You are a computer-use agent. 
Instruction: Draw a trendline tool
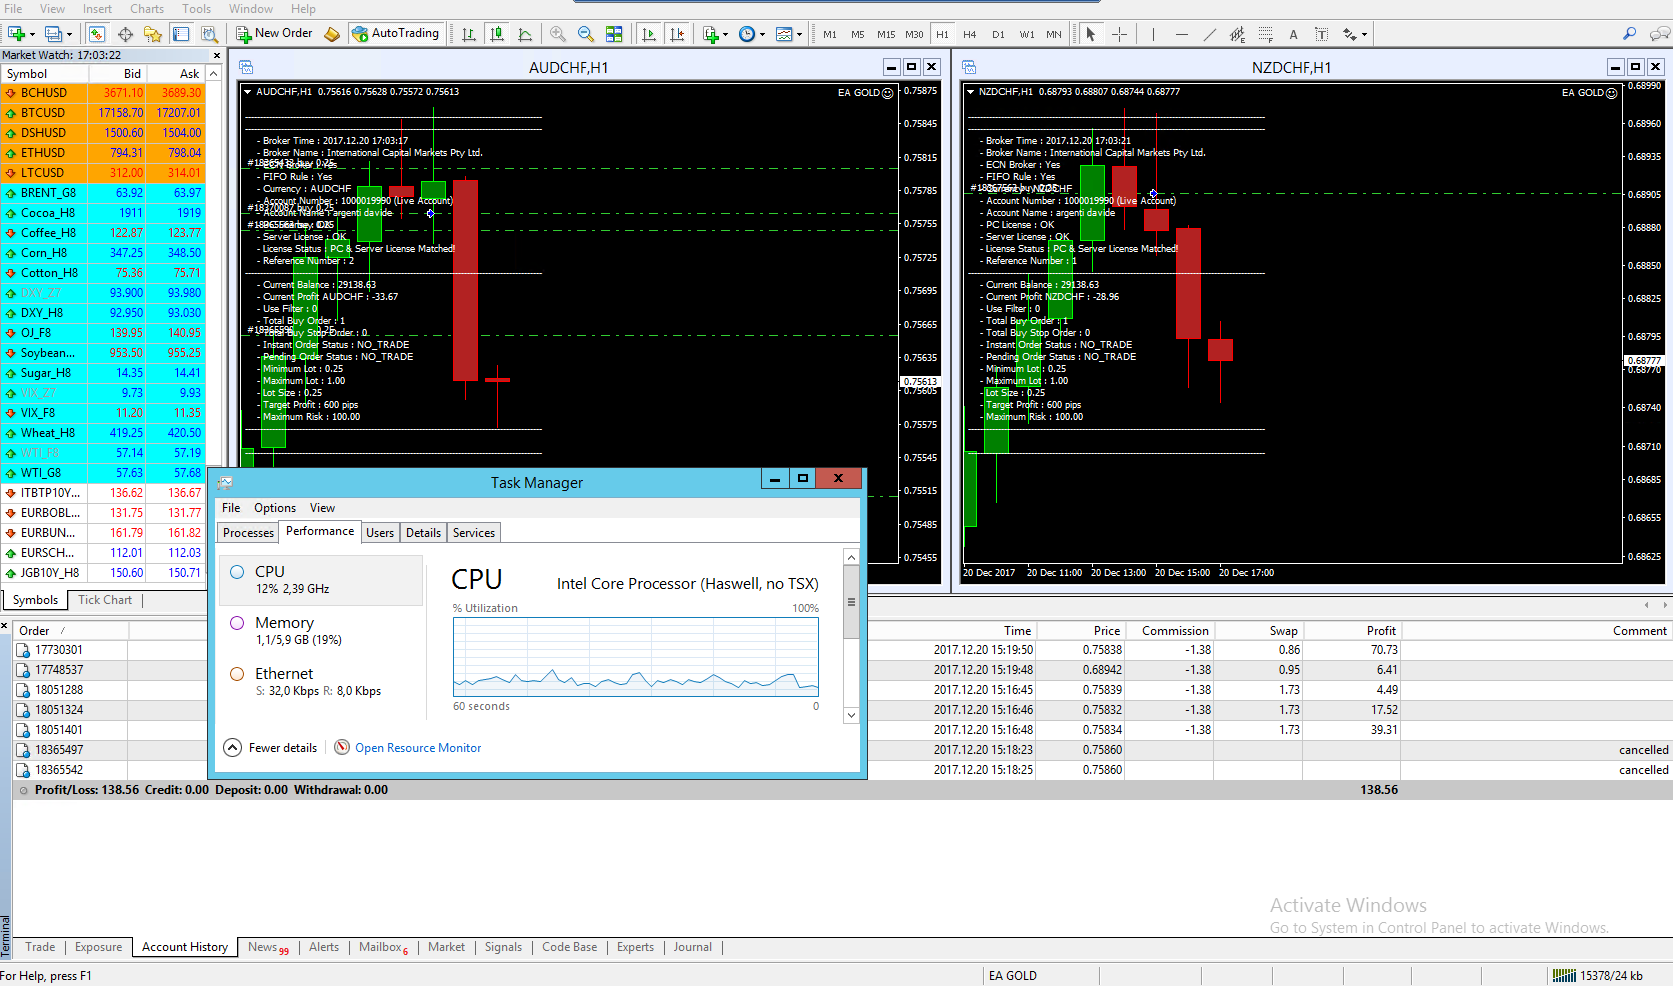[x=1209, y=34]
